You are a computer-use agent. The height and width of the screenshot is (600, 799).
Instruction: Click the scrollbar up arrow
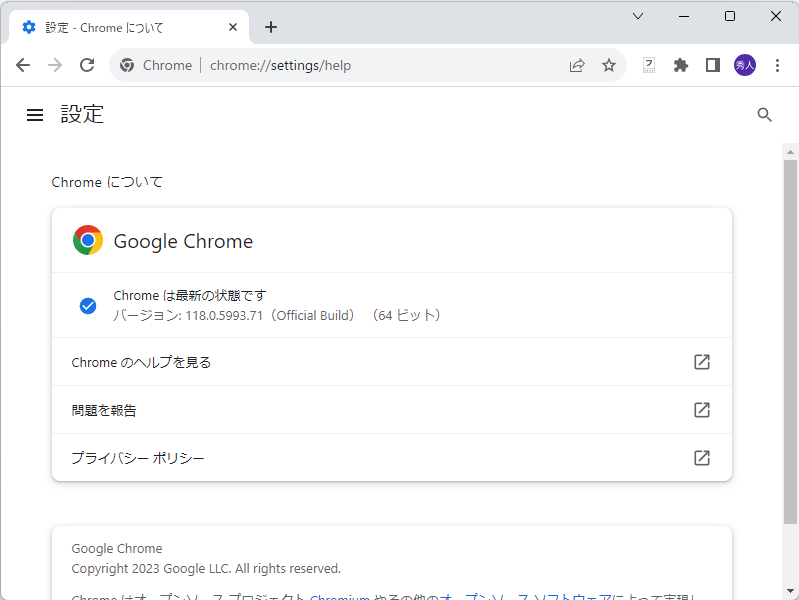click(790, 152)
